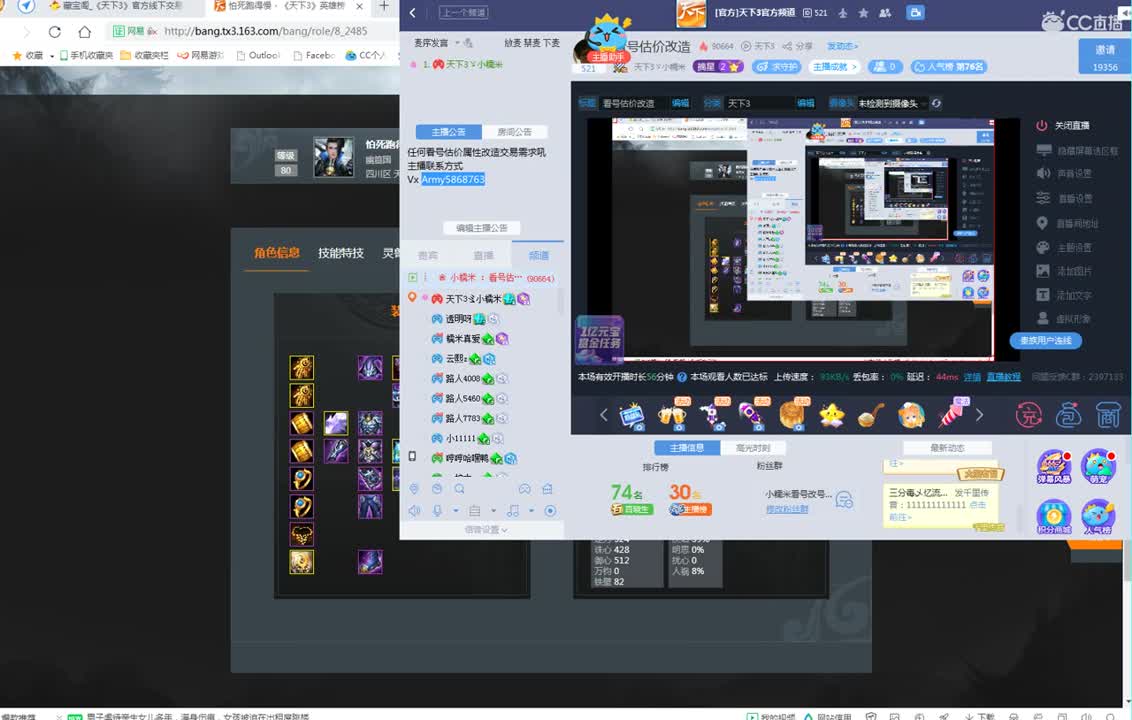The height and width of the screenshot is (720, 1132).
Task: Open the camera selection dropdown 未检测到摄像头
Action: 892,103
